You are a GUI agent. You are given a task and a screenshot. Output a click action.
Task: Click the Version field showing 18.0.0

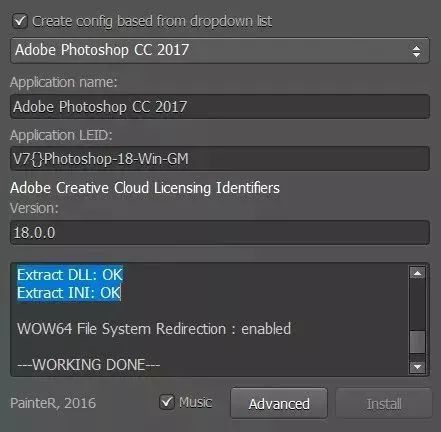pos(220,233)
